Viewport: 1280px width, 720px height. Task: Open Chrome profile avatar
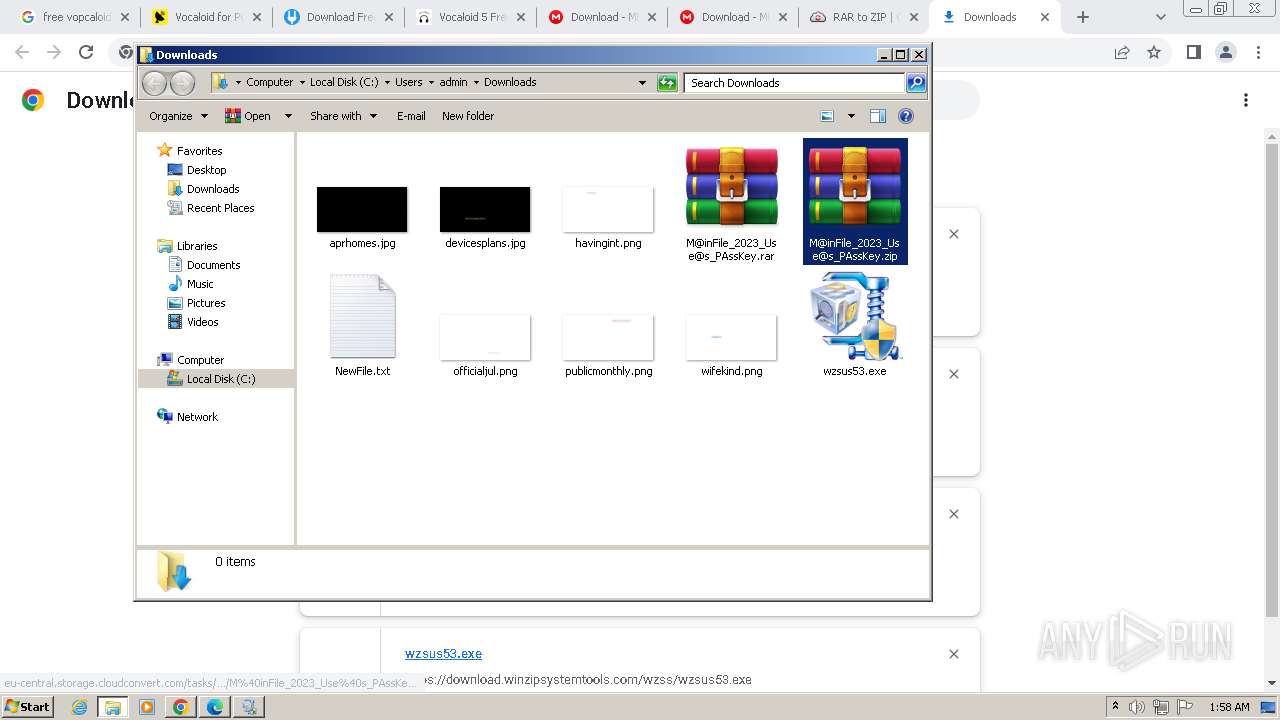point(1226,53)
